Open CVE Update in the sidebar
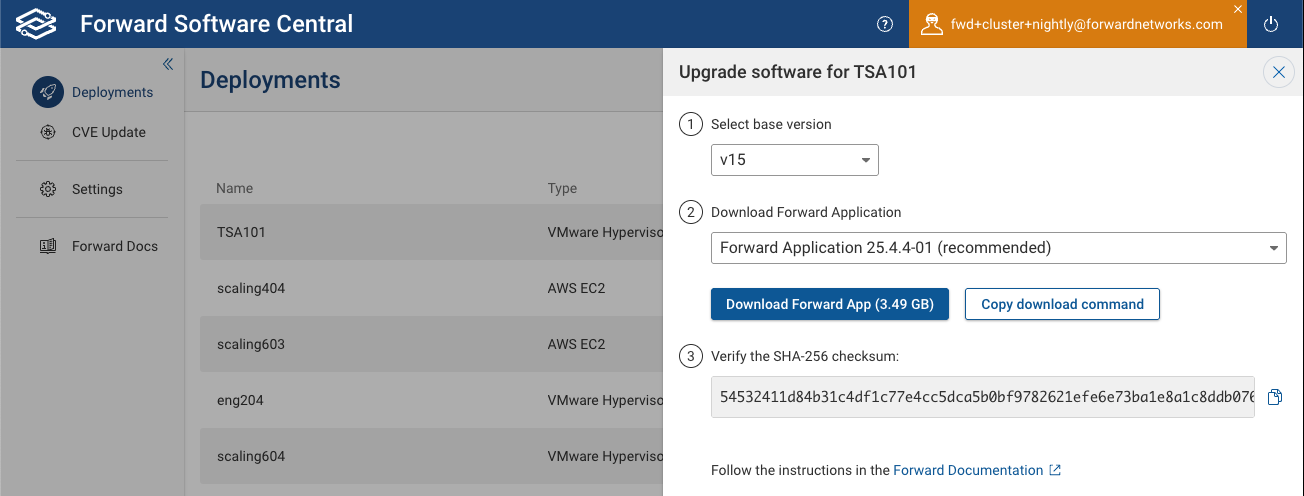Viewport: 1304px width, 496px height. (109, 132)
